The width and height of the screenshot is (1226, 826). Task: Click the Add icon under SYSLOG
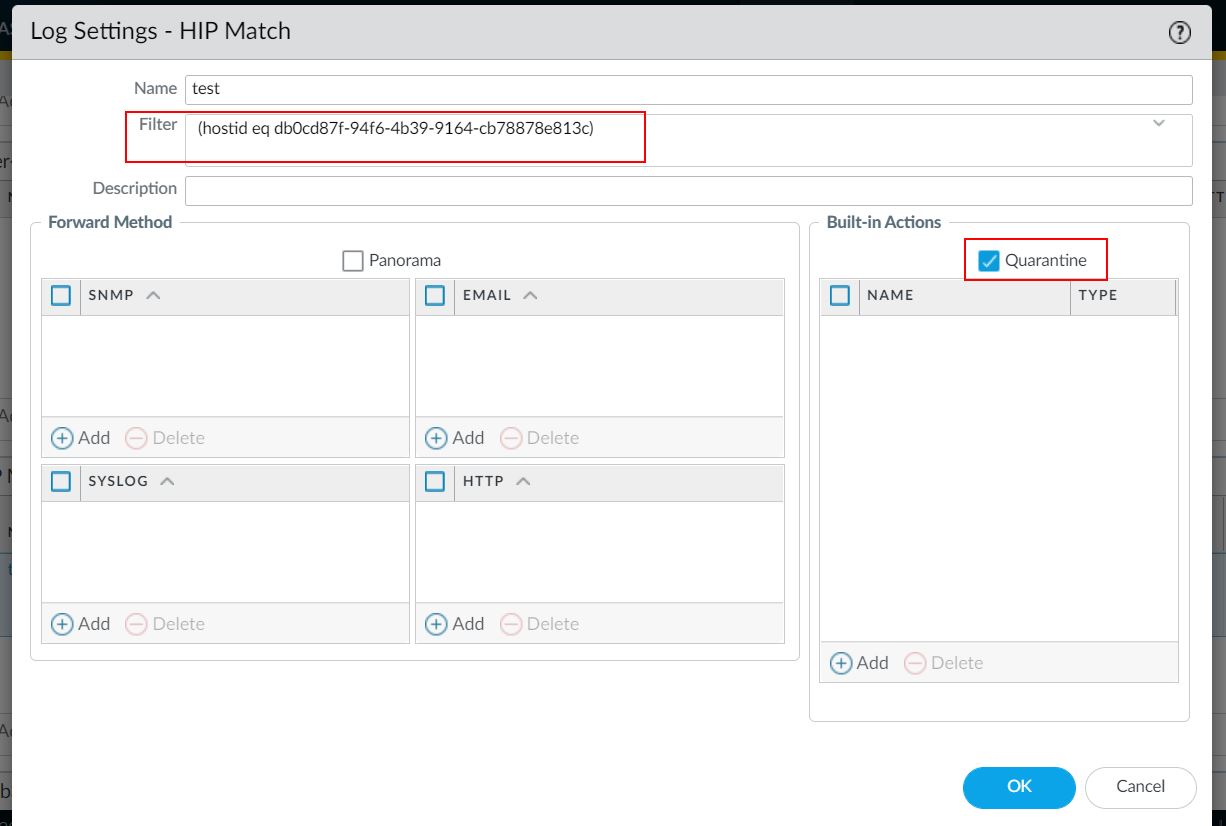click(62, 624)
